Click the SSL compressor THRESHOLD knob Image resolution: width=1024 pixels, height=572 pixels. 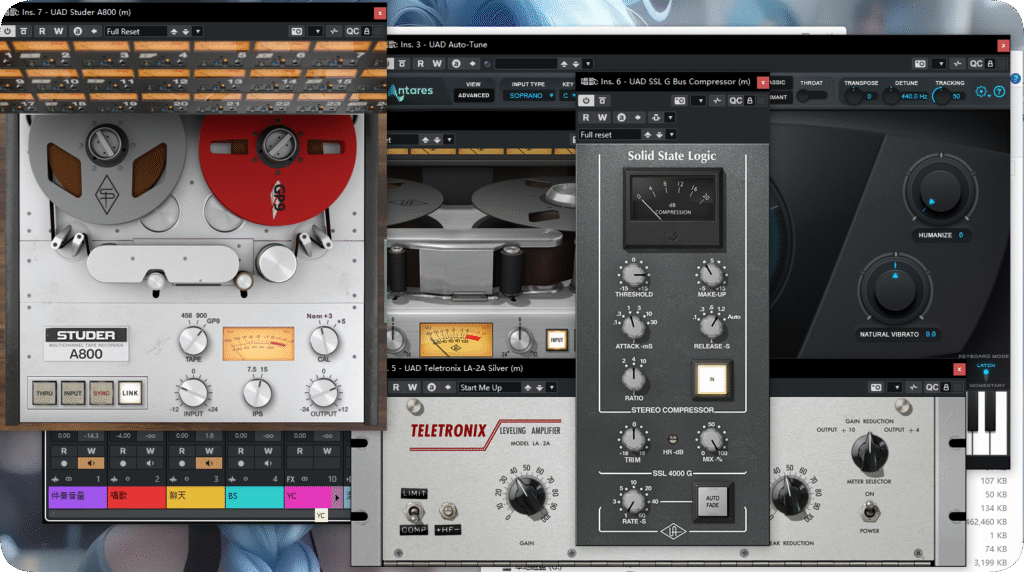(x=633, y=274)
